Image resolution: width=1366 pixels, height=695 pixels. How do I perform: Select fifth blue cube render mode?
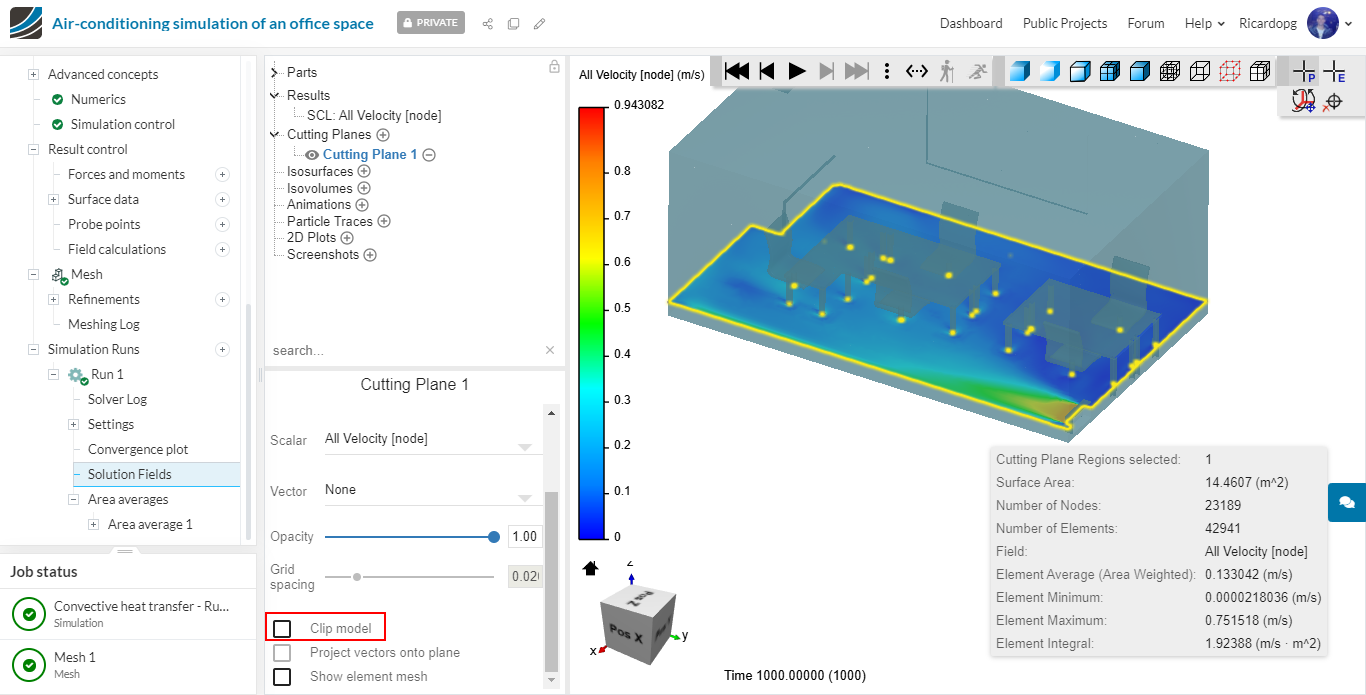coord(1139,71)
